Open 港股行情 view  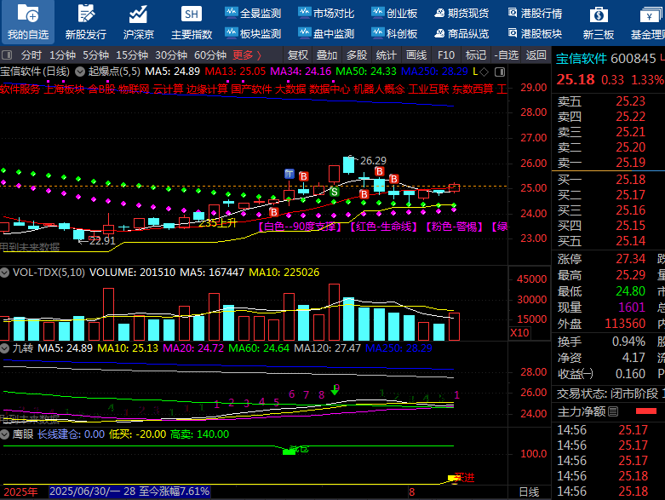point(535,13)
